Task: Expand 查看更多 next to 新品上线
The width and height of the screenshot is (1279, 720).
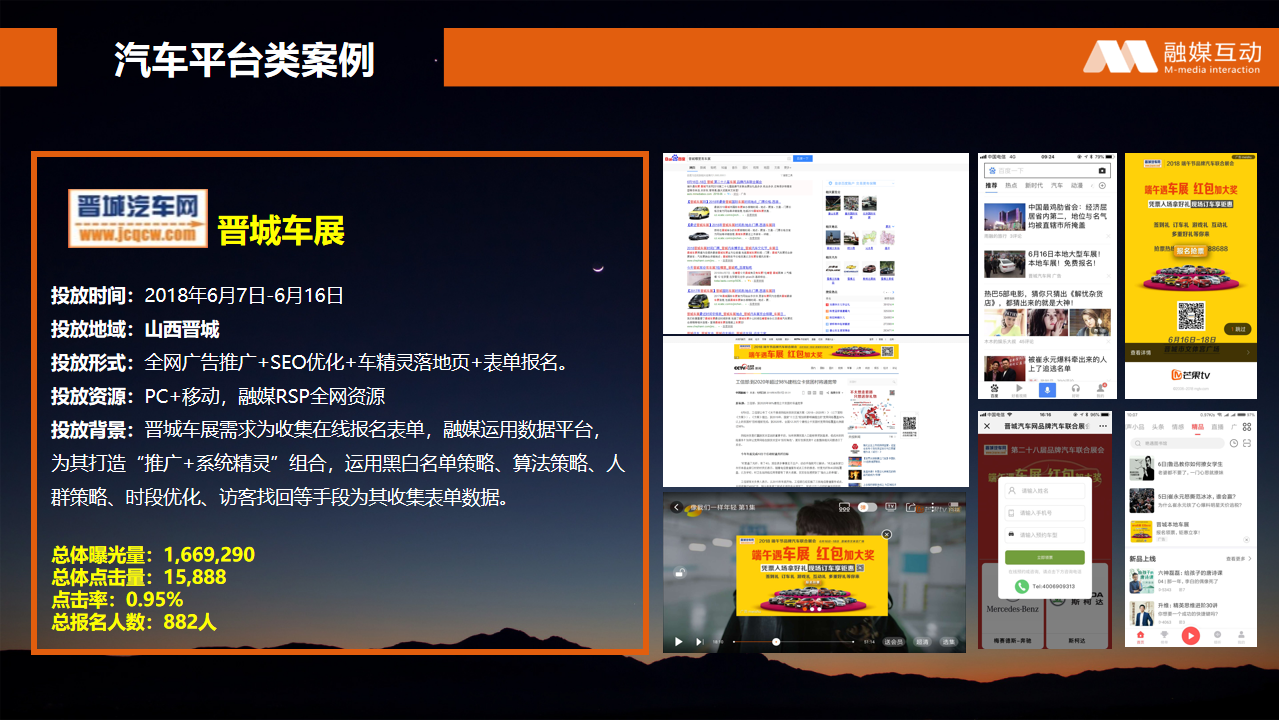Action: (x=1238, y=558)
